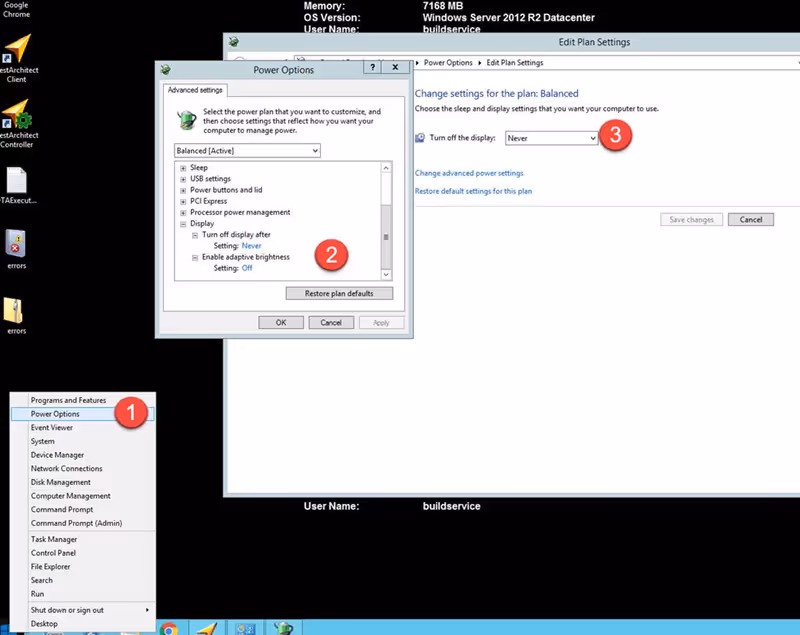Image resolution: width=800 pixels, height=635 pixels.
Task: Click OK in Power Options dialog
Action: pos(281,323)
